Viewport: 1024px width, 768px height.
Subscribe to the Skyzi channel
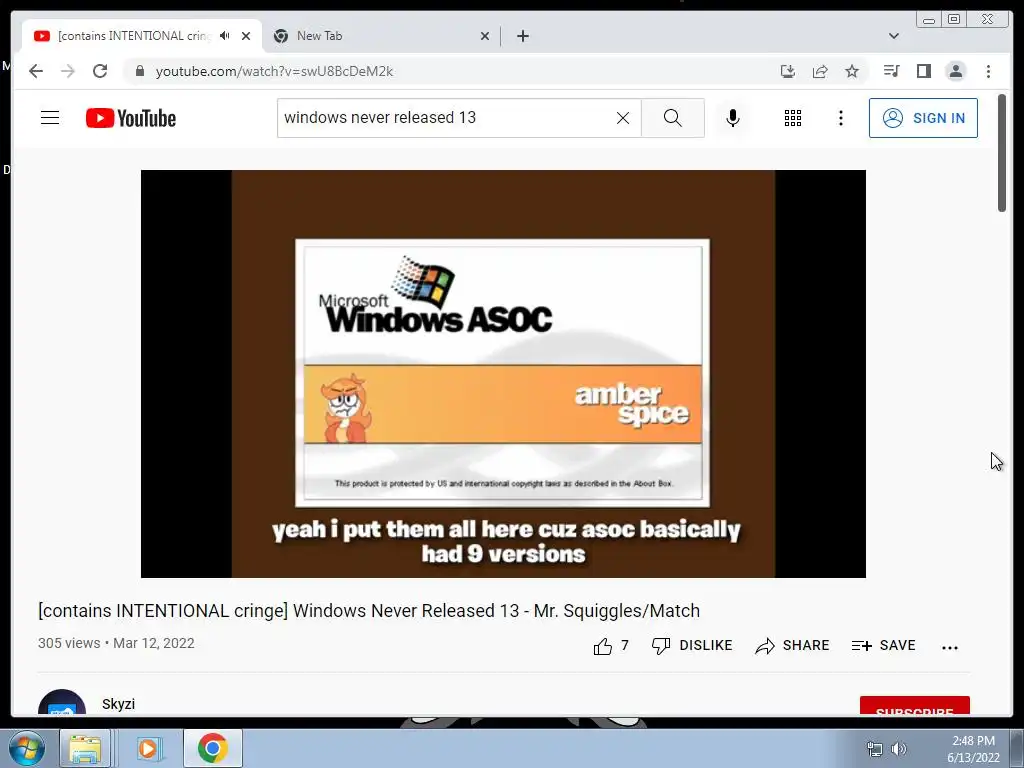pos(914,706)
